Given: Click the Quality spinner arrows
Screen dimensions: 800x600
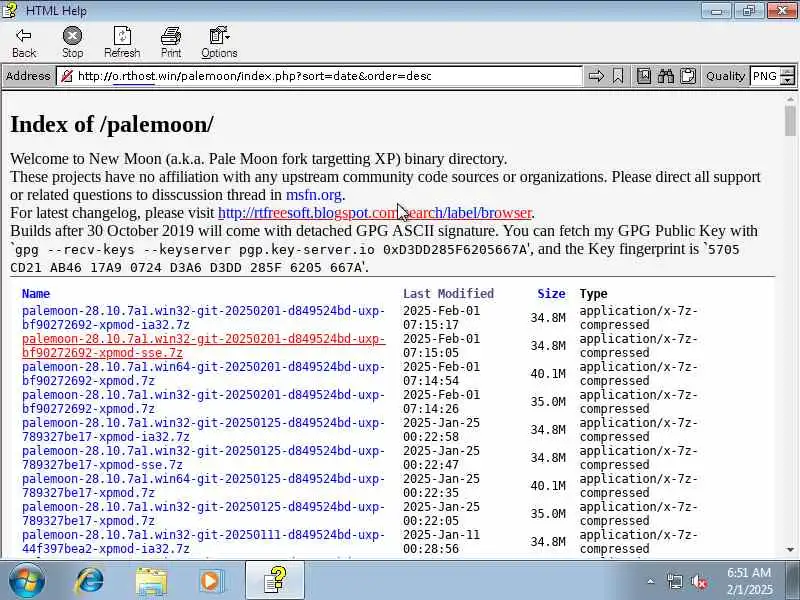Looking at the screenshot, I should click(x=788, y=76).
